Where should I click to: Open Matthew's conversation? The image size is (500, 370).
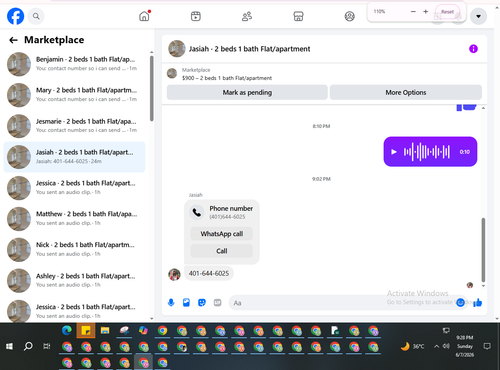74,219
